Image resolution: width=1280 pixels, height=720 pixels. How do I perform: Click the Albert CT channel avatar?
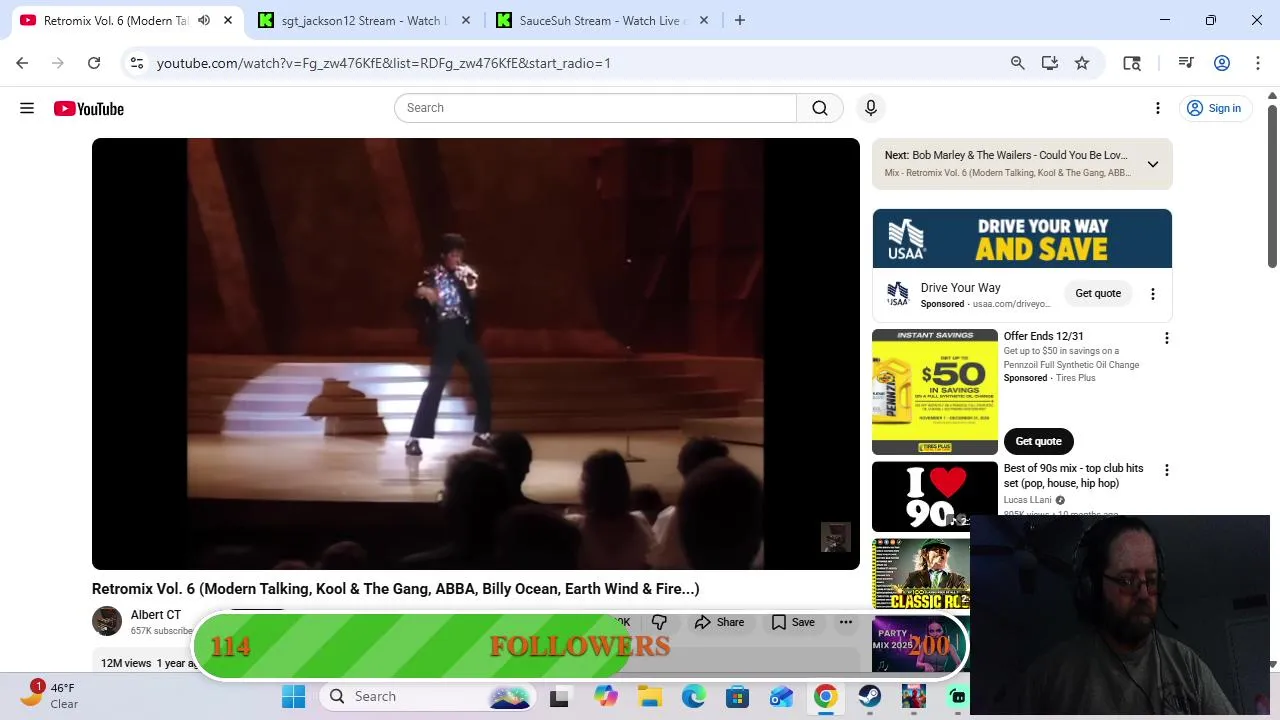point(107,621)
